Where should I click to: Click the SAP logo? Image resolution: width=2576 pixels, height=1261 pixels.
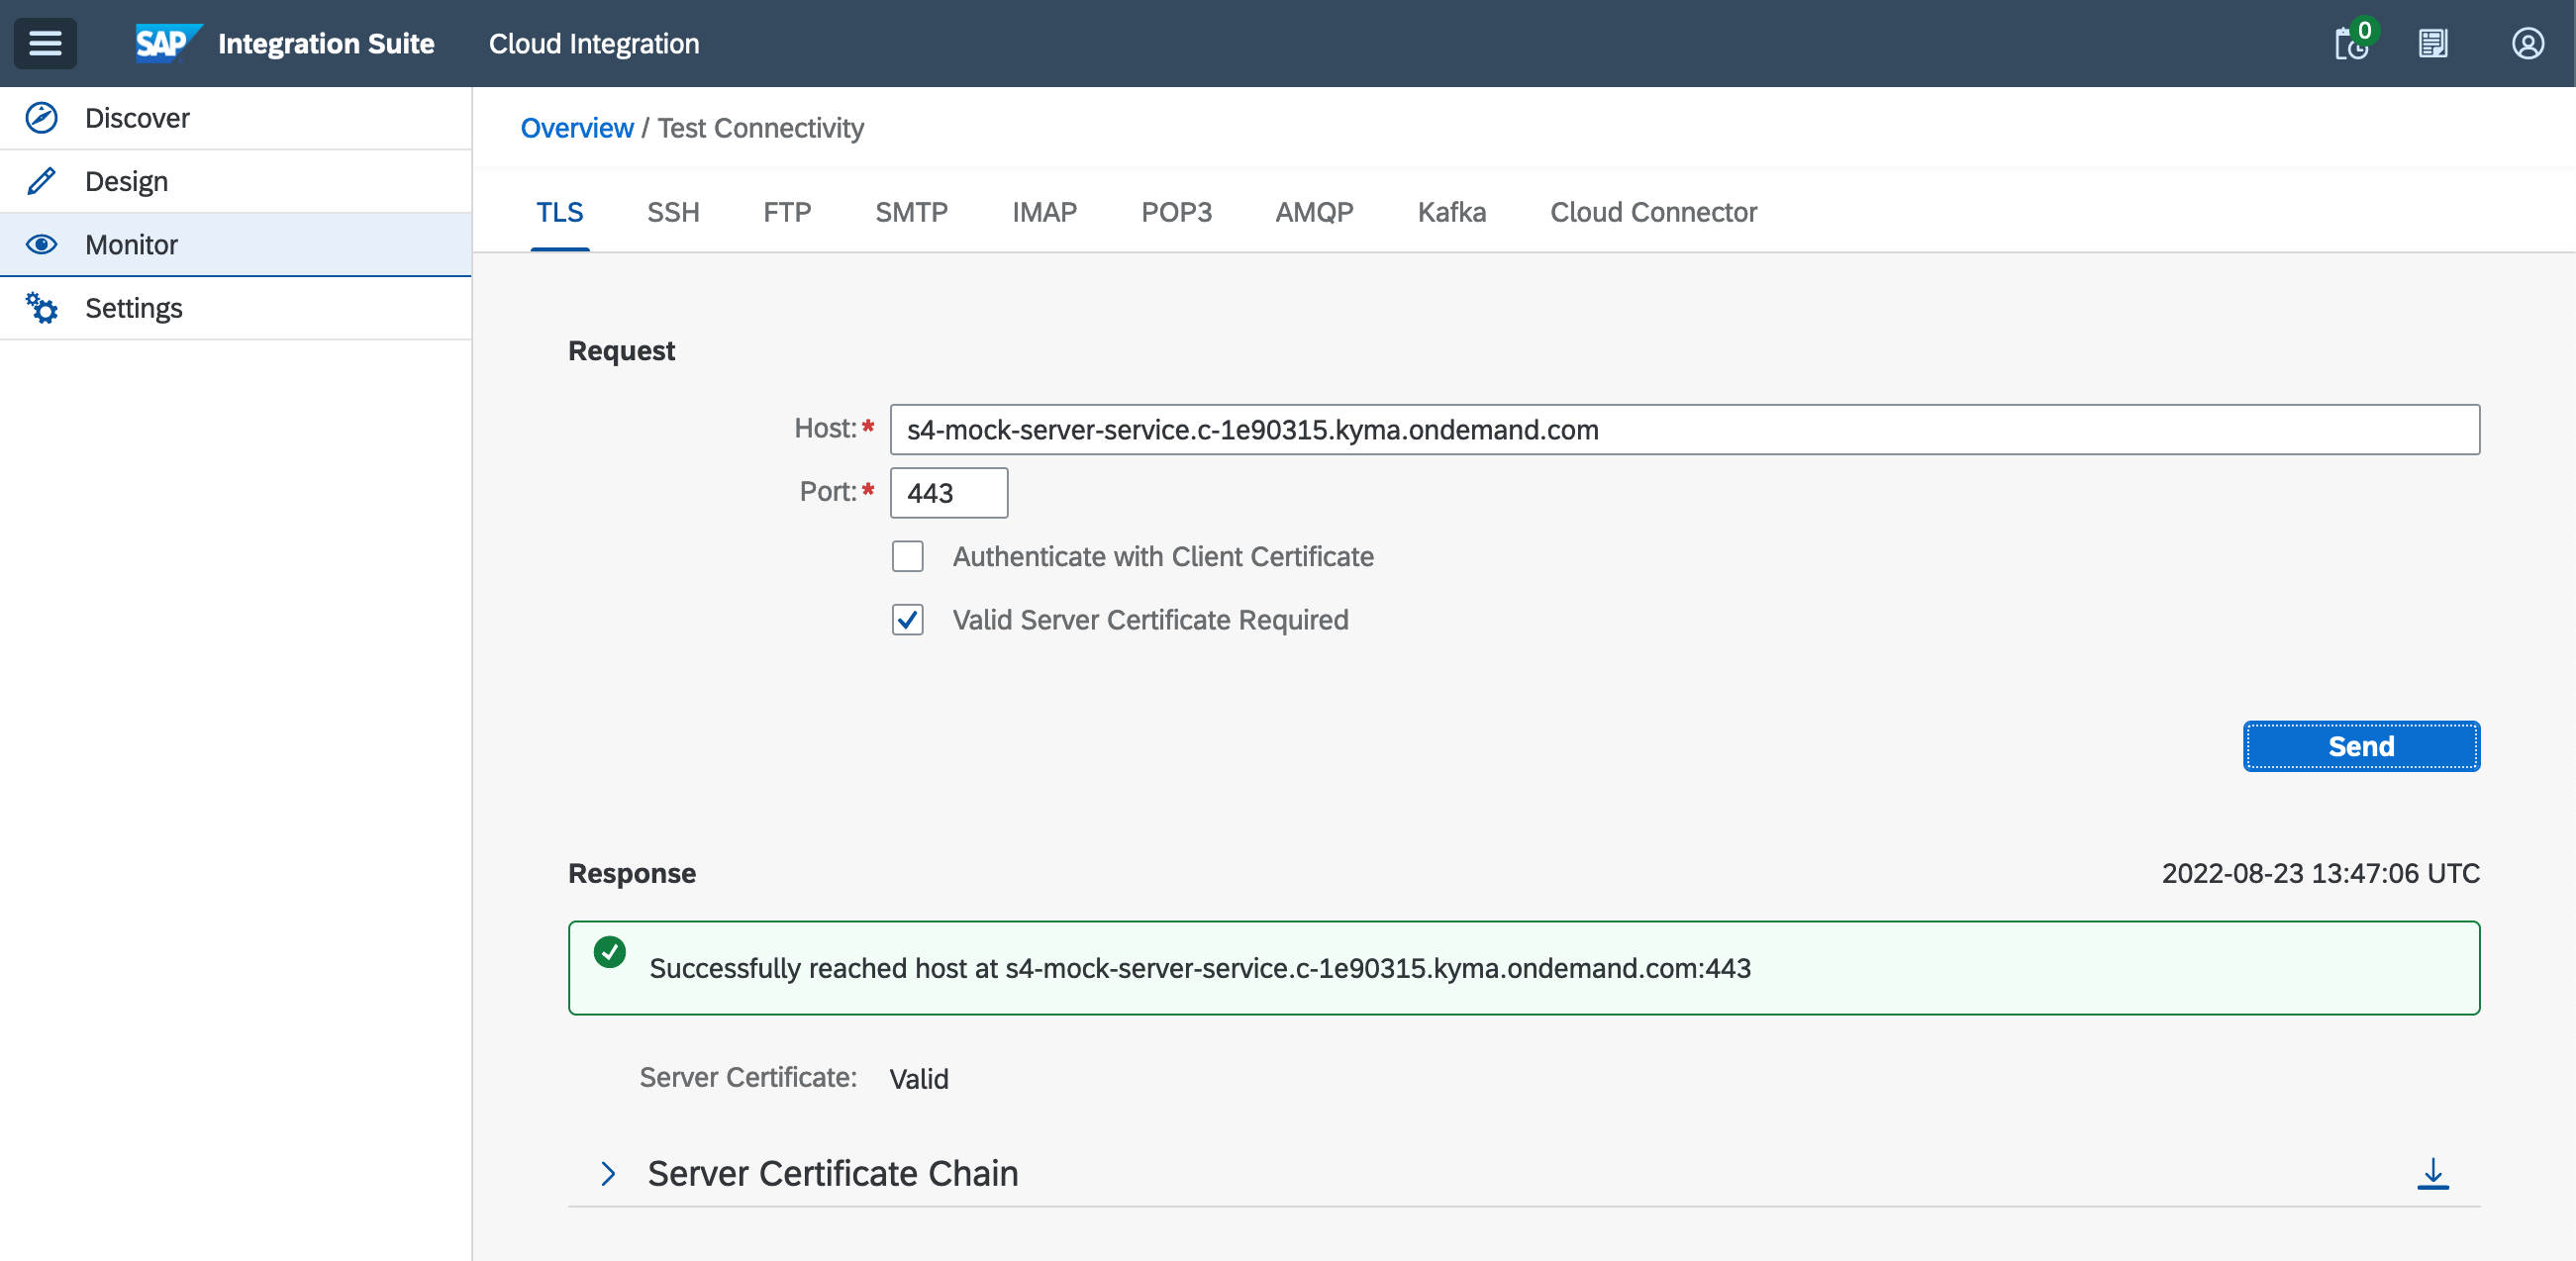167,43
